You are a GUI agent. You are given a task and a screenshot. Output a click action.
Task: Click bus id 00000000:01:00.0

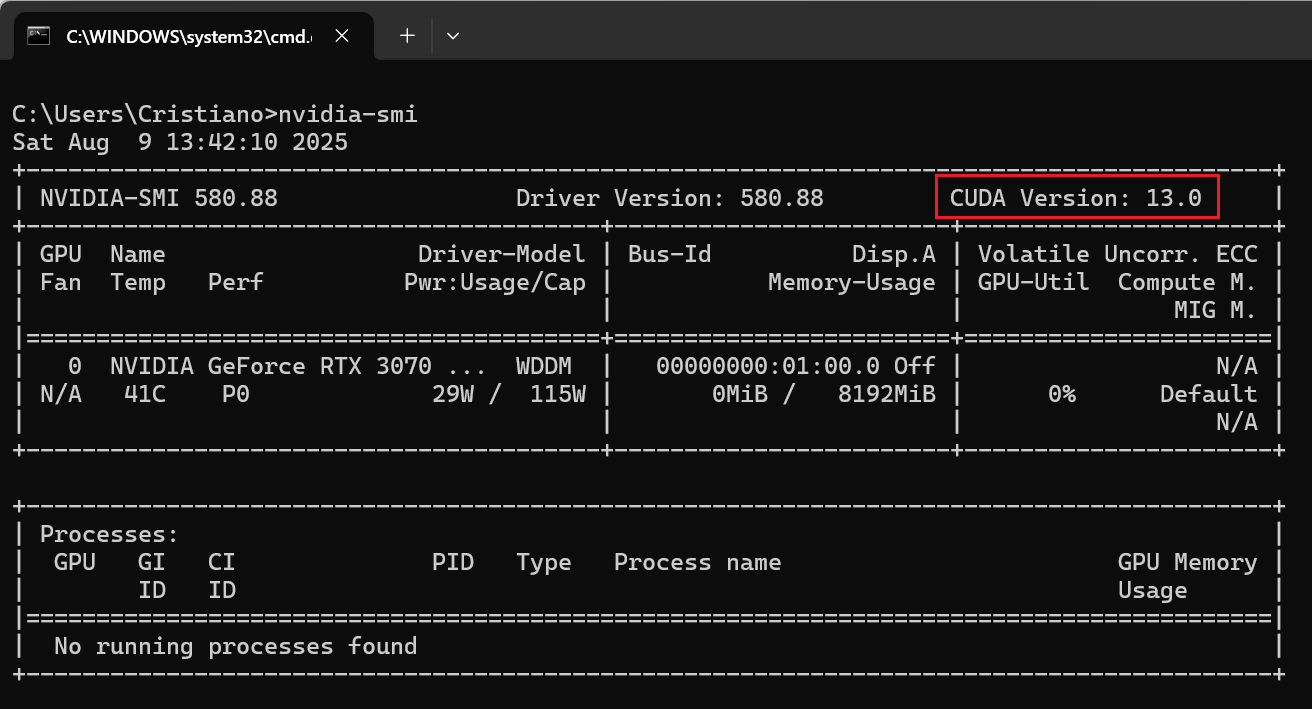[768, 366]
